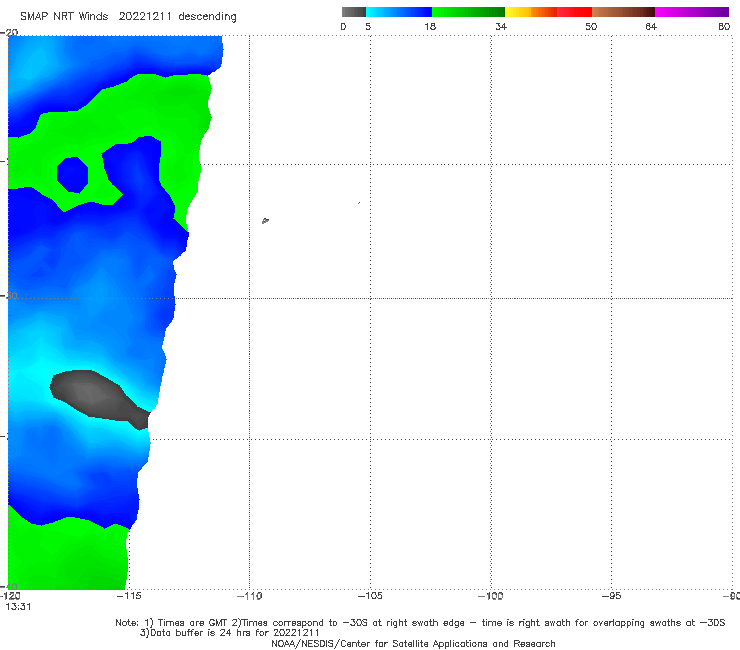
Task: Click the longitude label '-110'
Action: click(249, 596)
